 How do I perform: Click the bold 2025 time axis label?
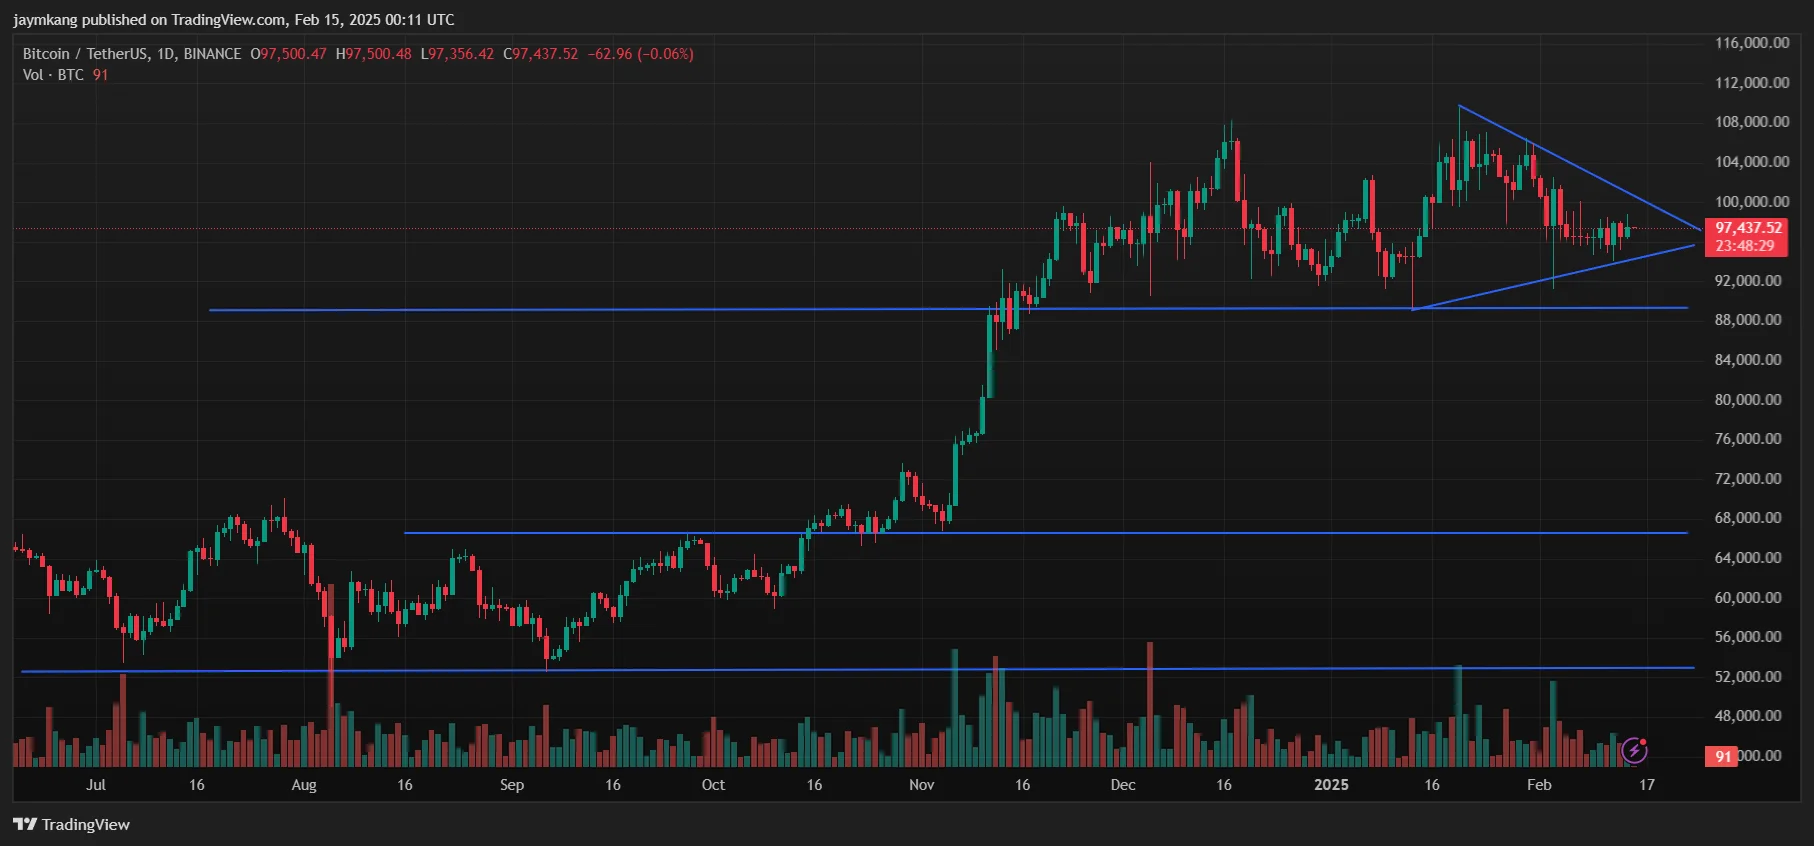(1331, 785)
